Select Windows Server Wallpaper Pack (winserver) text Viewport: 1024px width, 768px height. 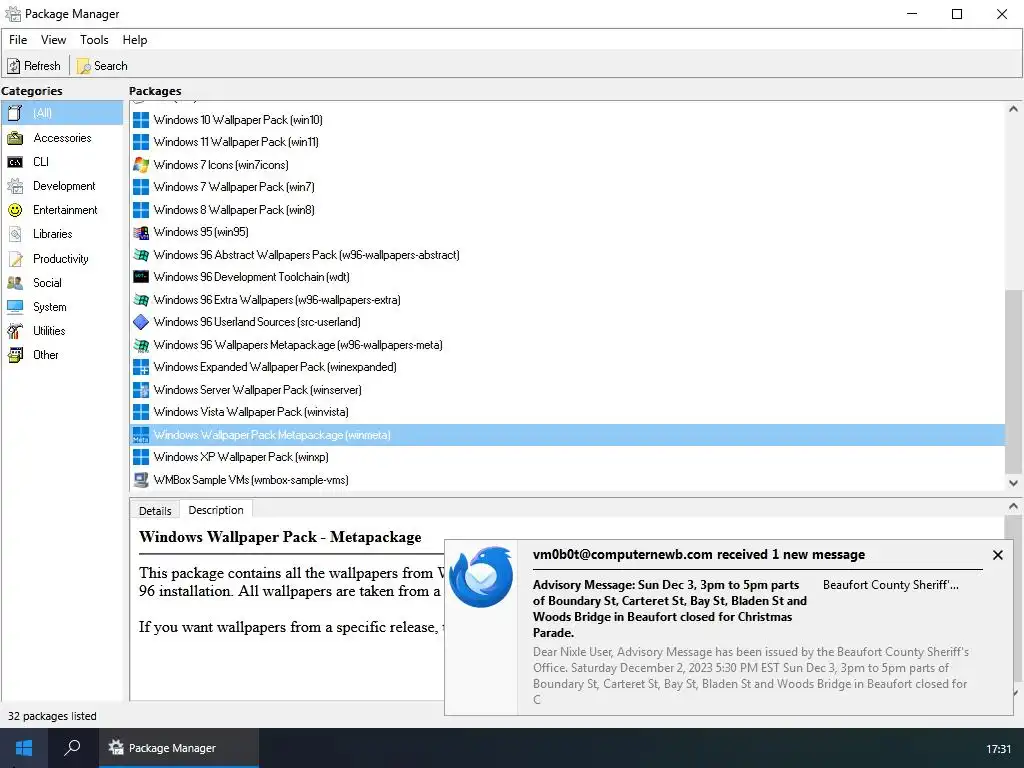coord(257,390)
